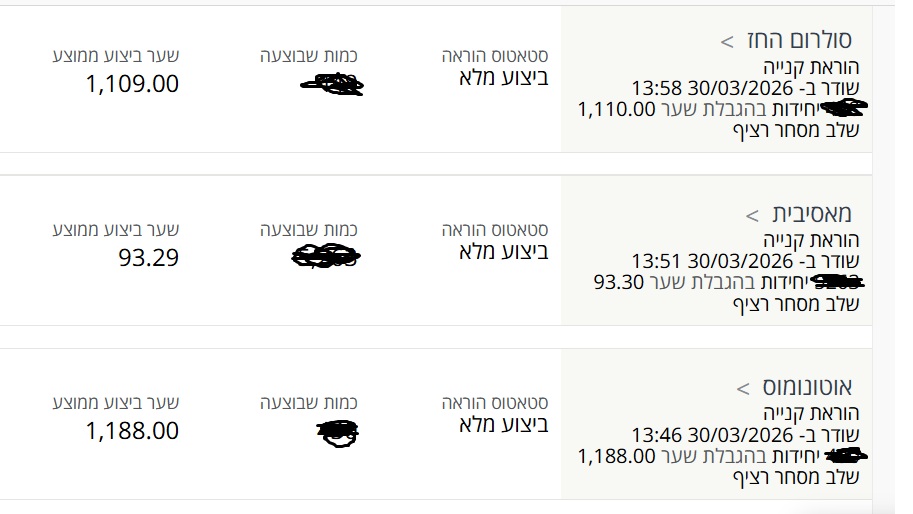The image size is (913, 514).
Task: Open the מאסיבית stock name
Action: [x=812, y=214]
